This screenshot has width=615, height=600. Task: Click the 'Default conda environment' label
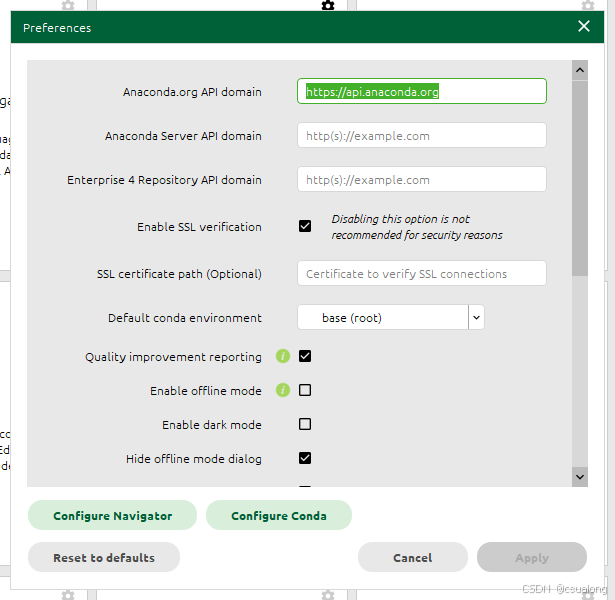click(x=184, y=318)
